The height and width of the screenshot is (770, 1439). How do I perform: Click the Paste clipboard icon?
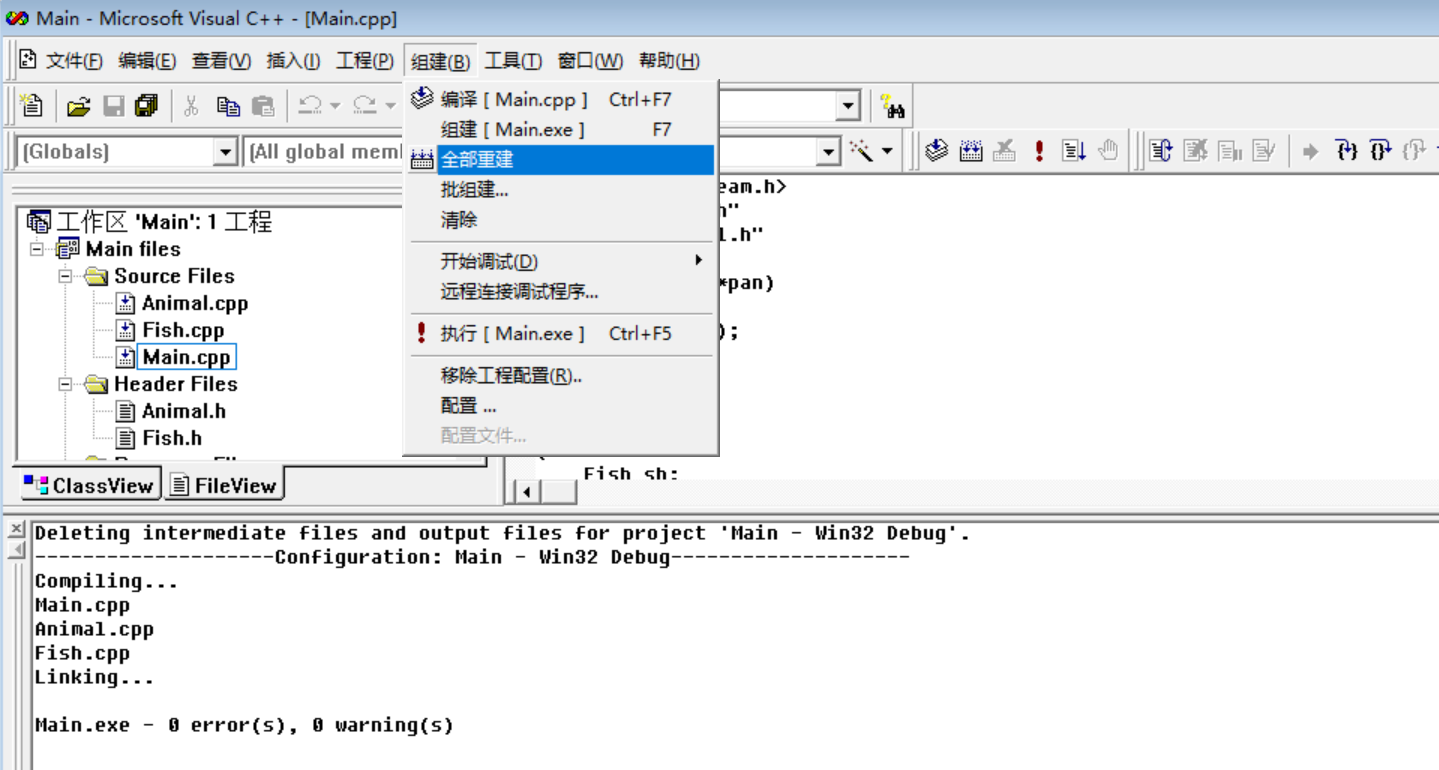(263, 106)
